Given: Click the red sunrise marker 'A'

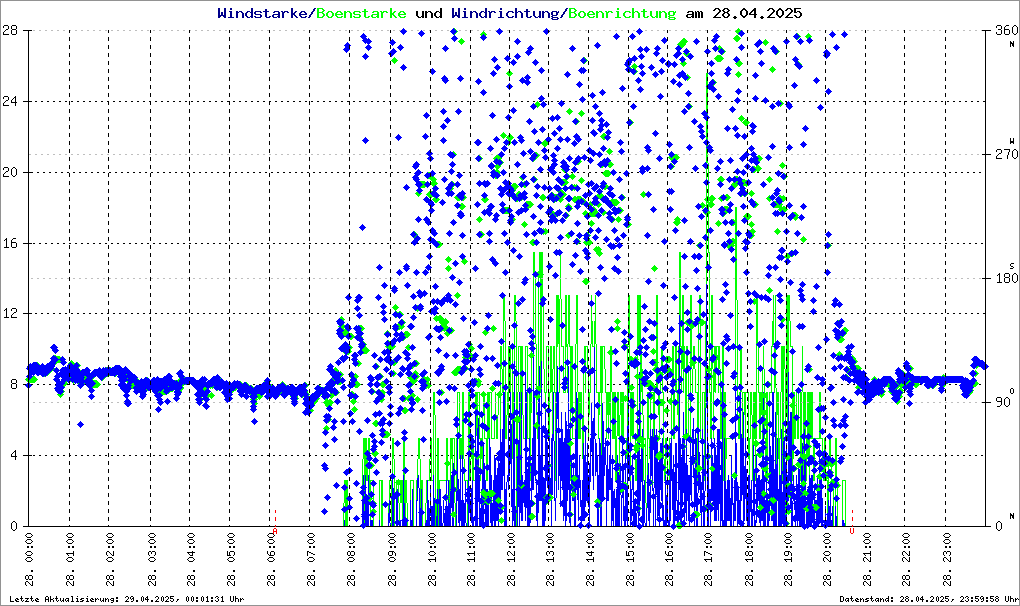Looking at the screenshot, I should 275,531.
